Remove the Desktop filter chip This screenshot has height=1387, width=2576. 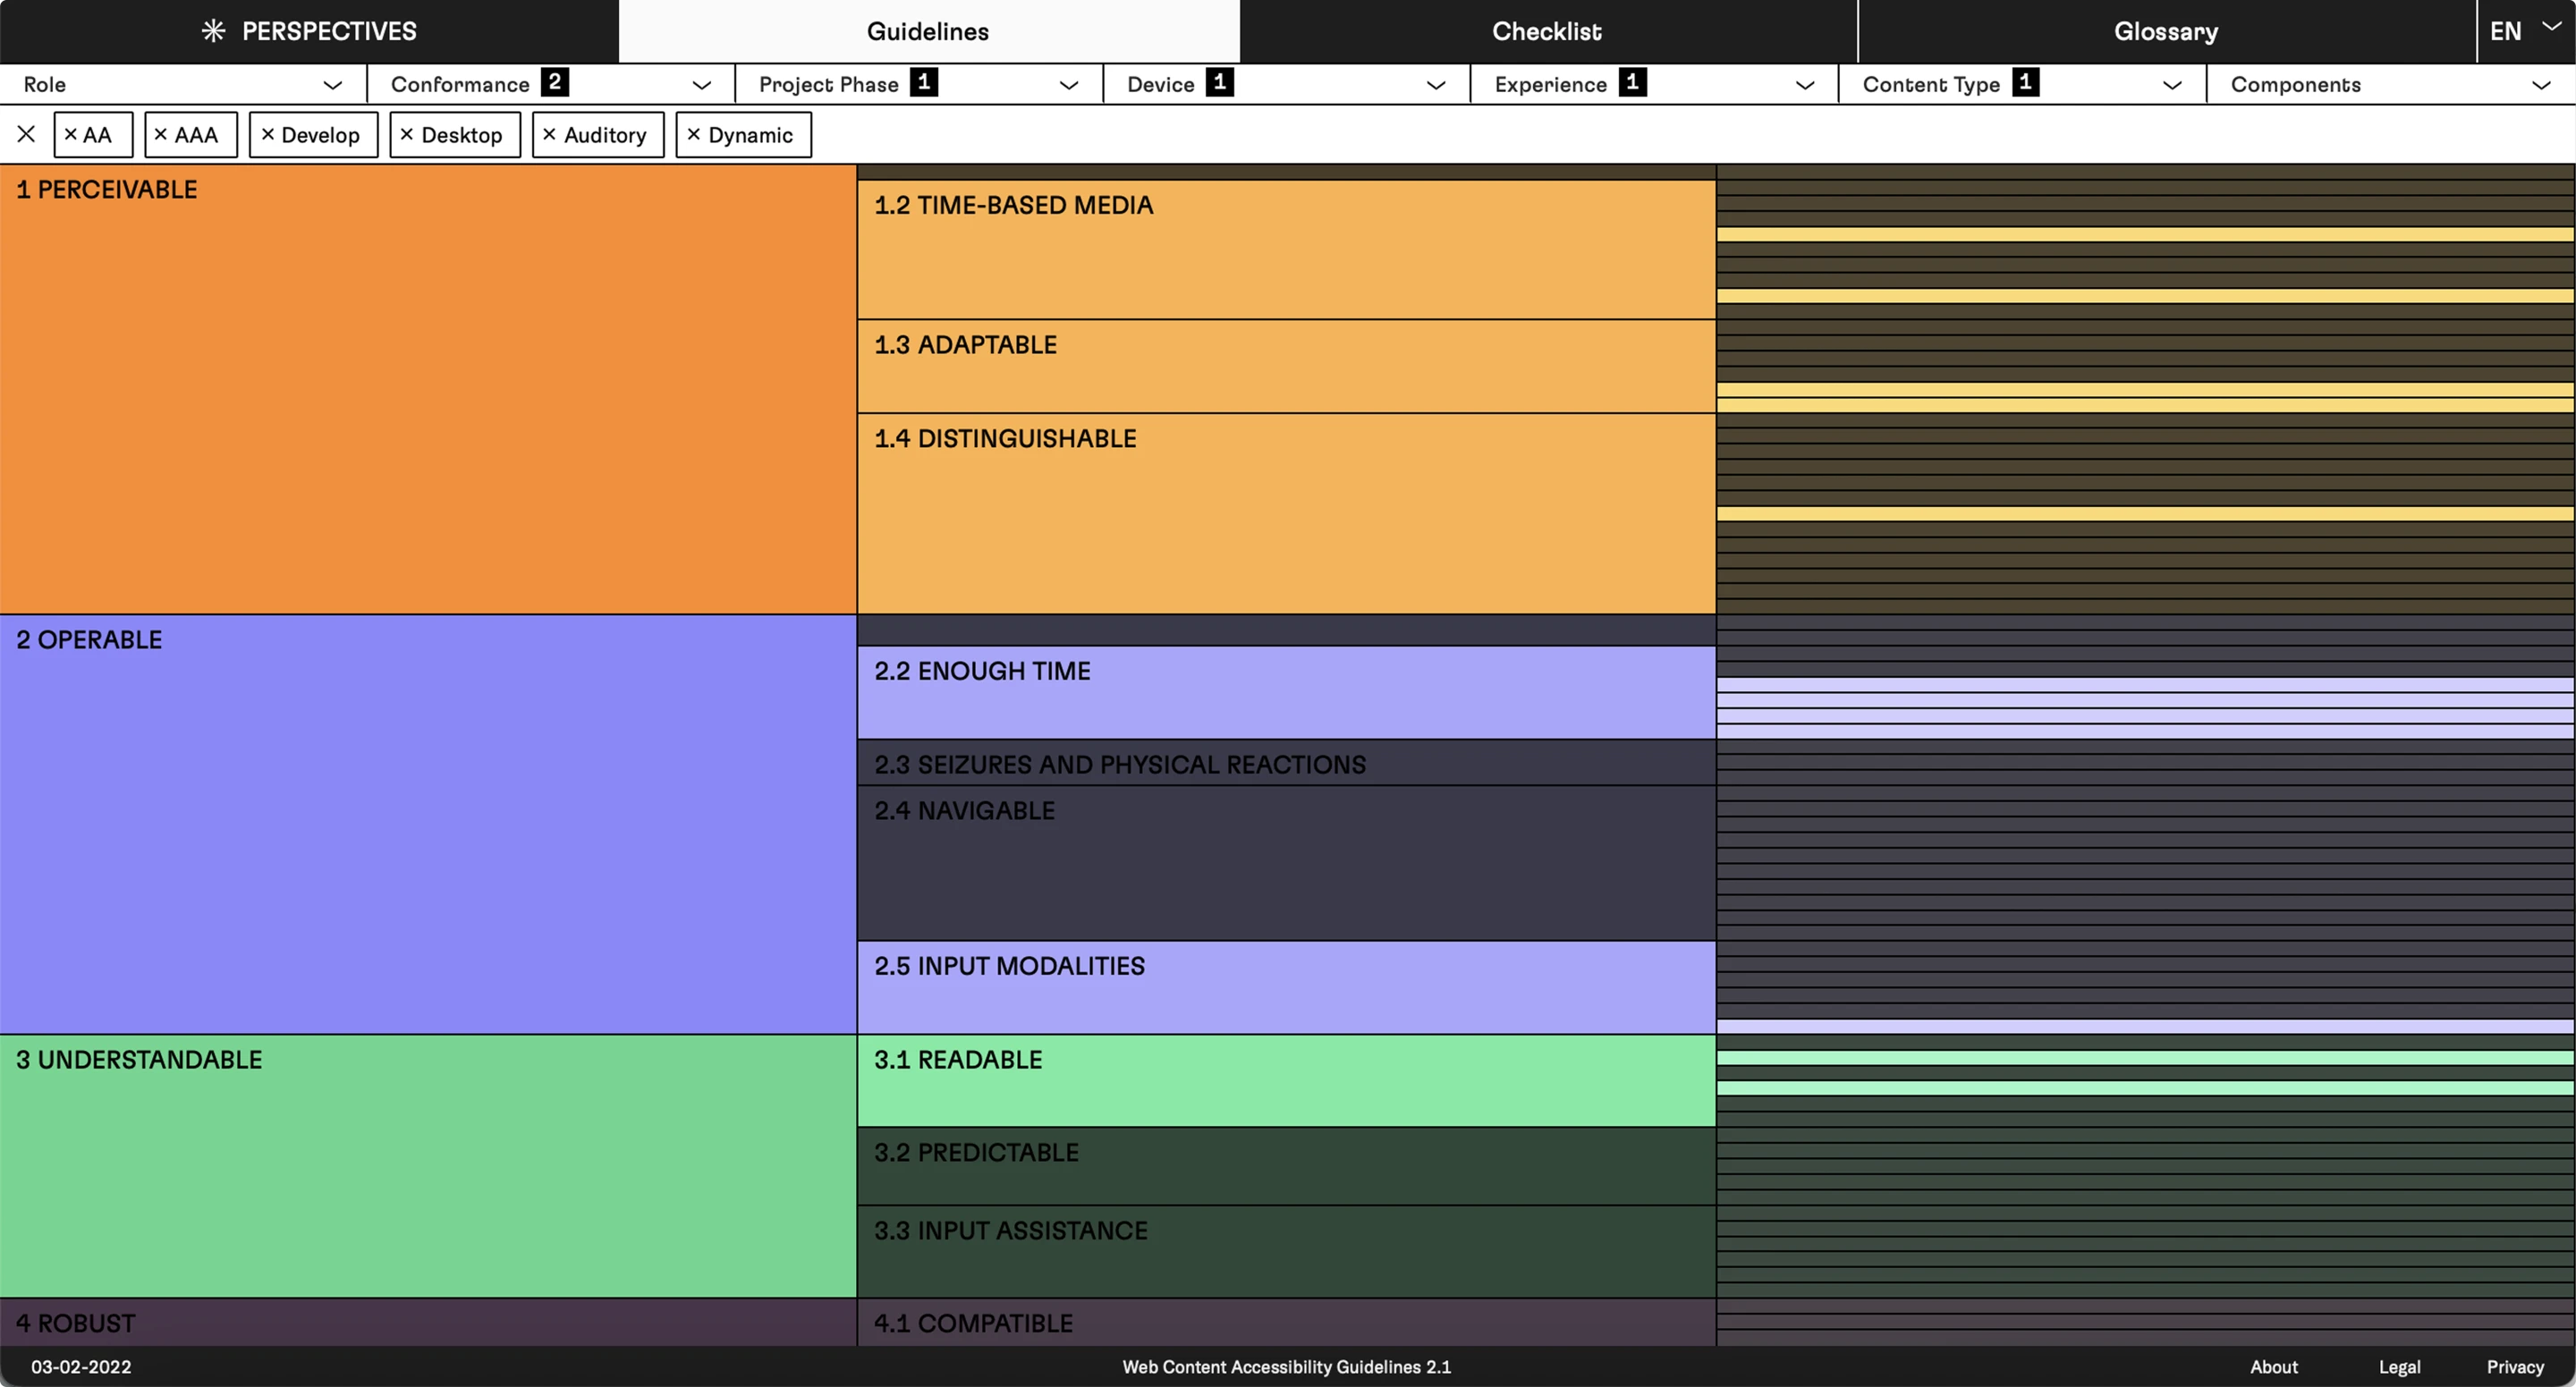pyautogui.click(x=455, y=135)
